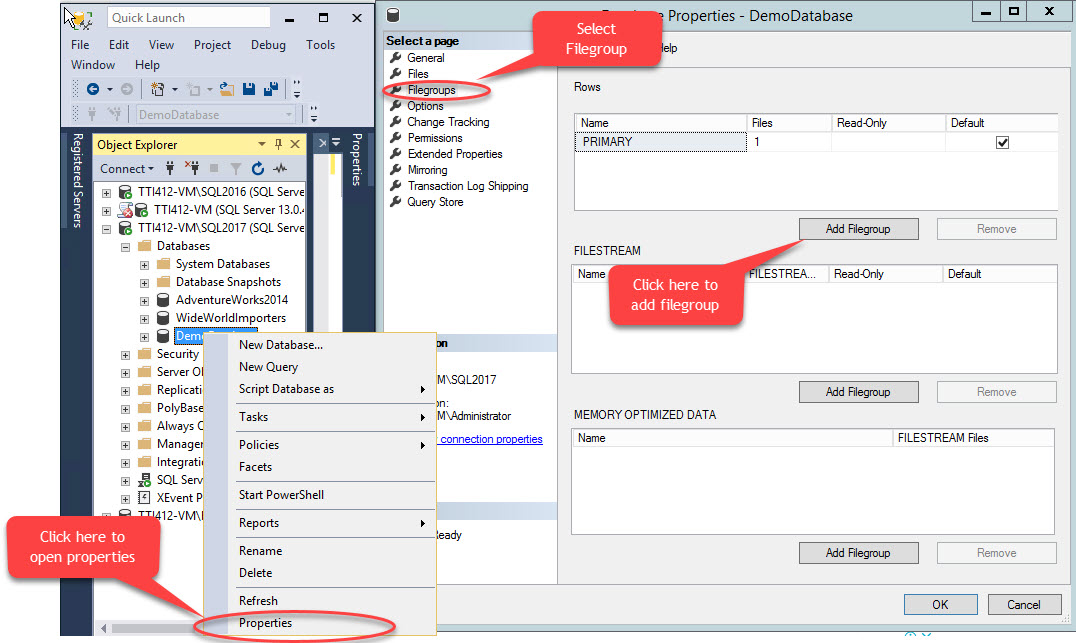
Task: Click Cancel in Database Properties dialog
Action: point(1024,605)
